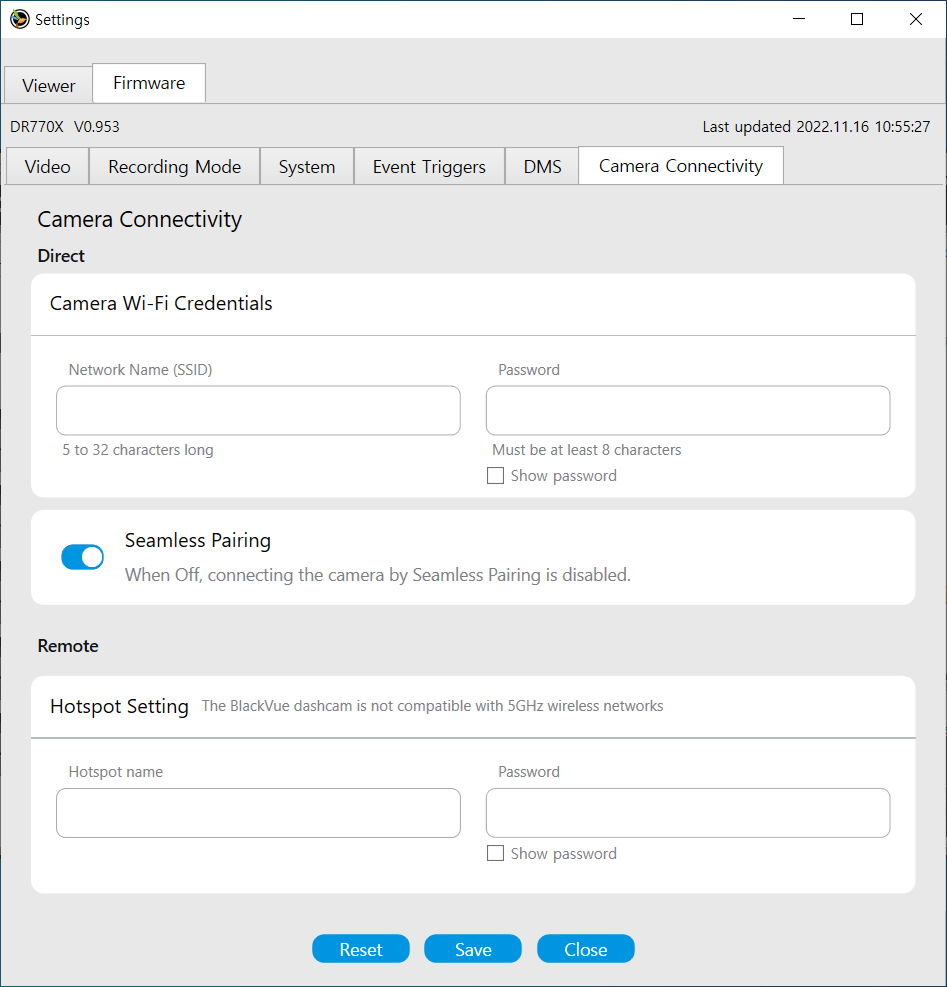Click the Hotspot Password input field
The height and width of the screenshot is (987, 947).
point(688,813)
